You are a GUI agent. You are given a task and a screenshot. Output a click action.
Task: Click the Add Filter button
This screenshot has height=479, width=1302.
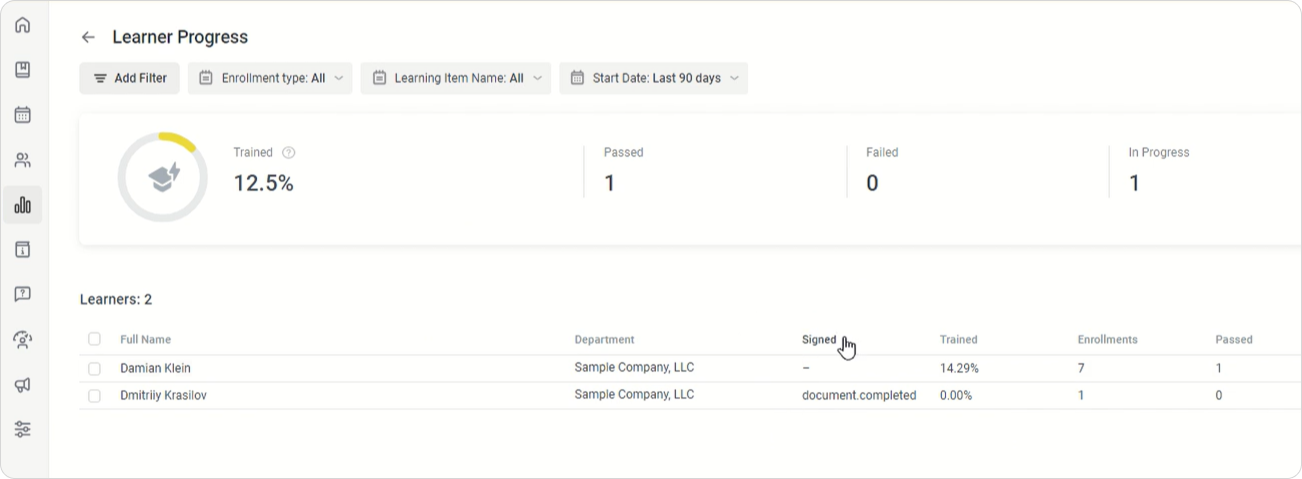(x=129, y=78)
